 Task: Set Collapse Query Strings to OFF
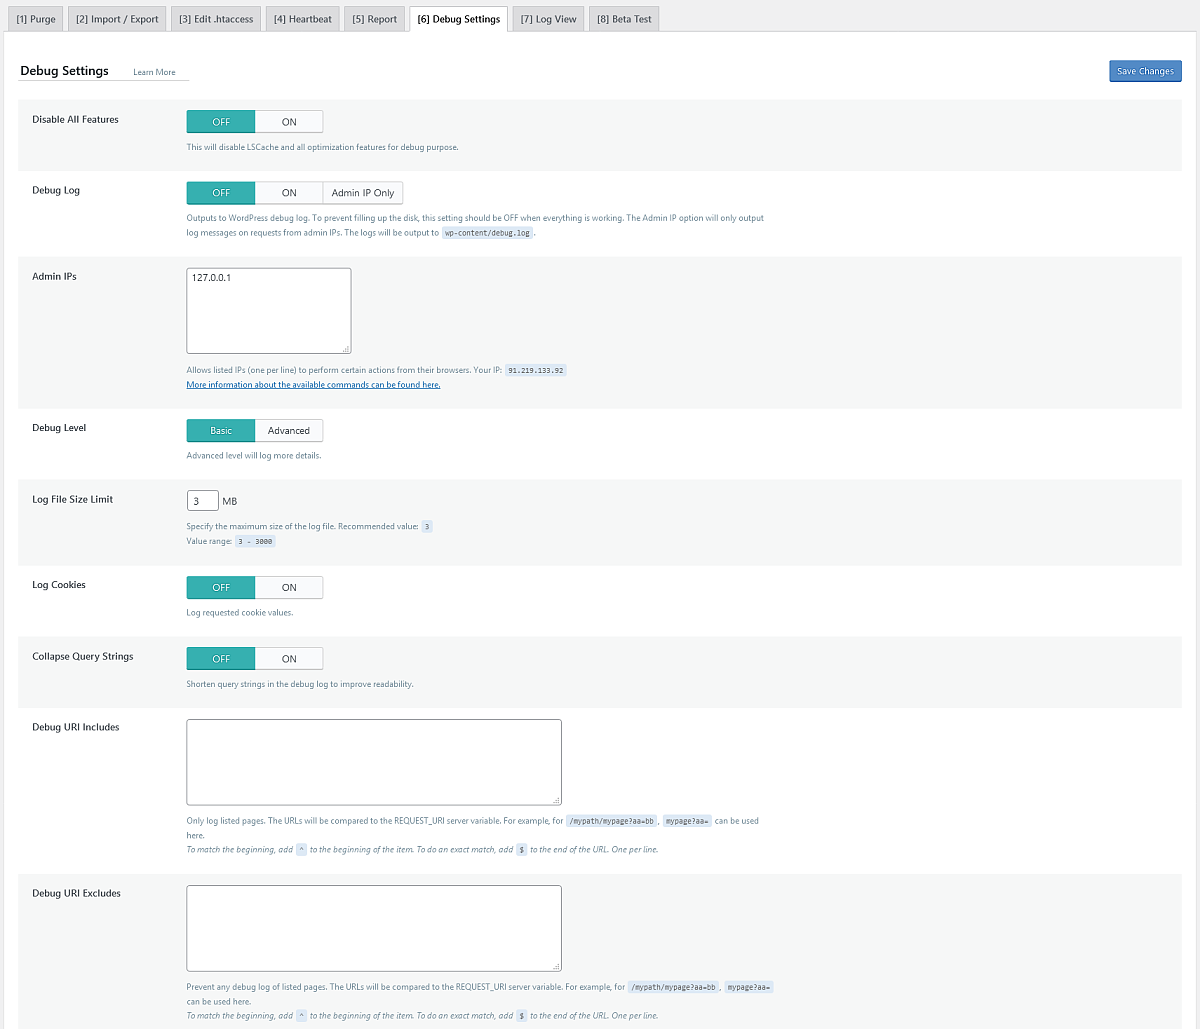pos(221,659)
